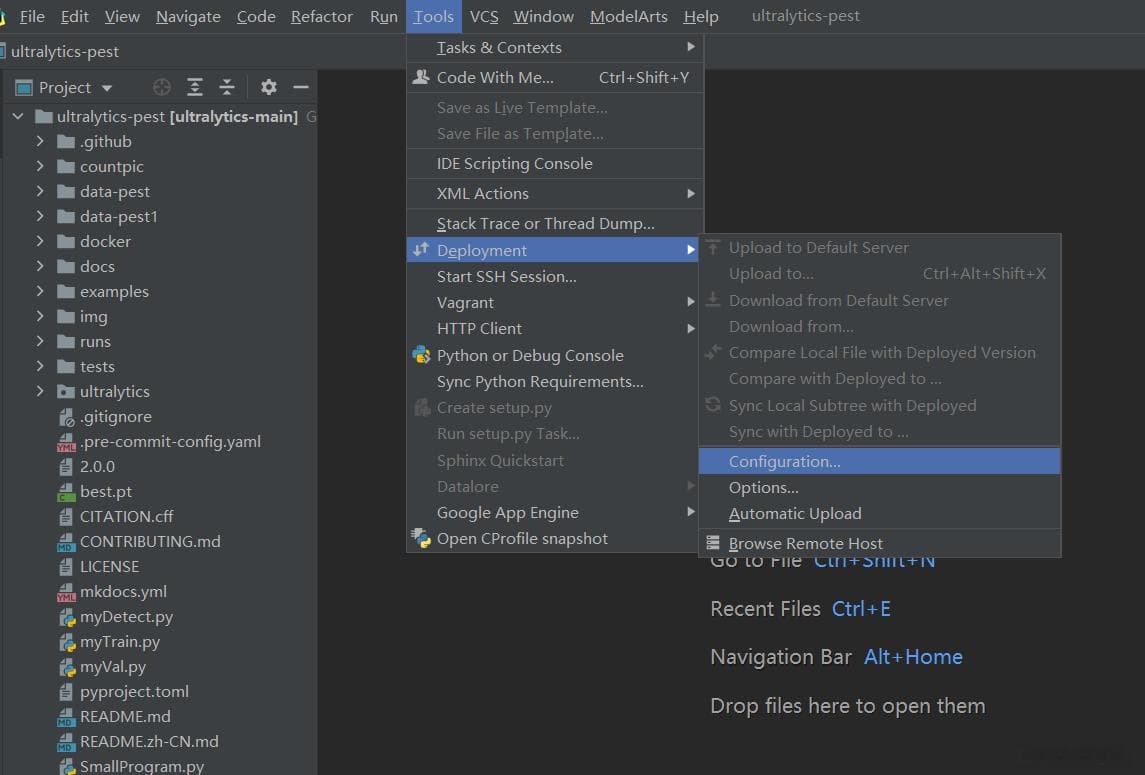The width and height of the screenshot is (1145, 775).
Task: Hide the Project panel with minus icon
Action: pos(301,88)
